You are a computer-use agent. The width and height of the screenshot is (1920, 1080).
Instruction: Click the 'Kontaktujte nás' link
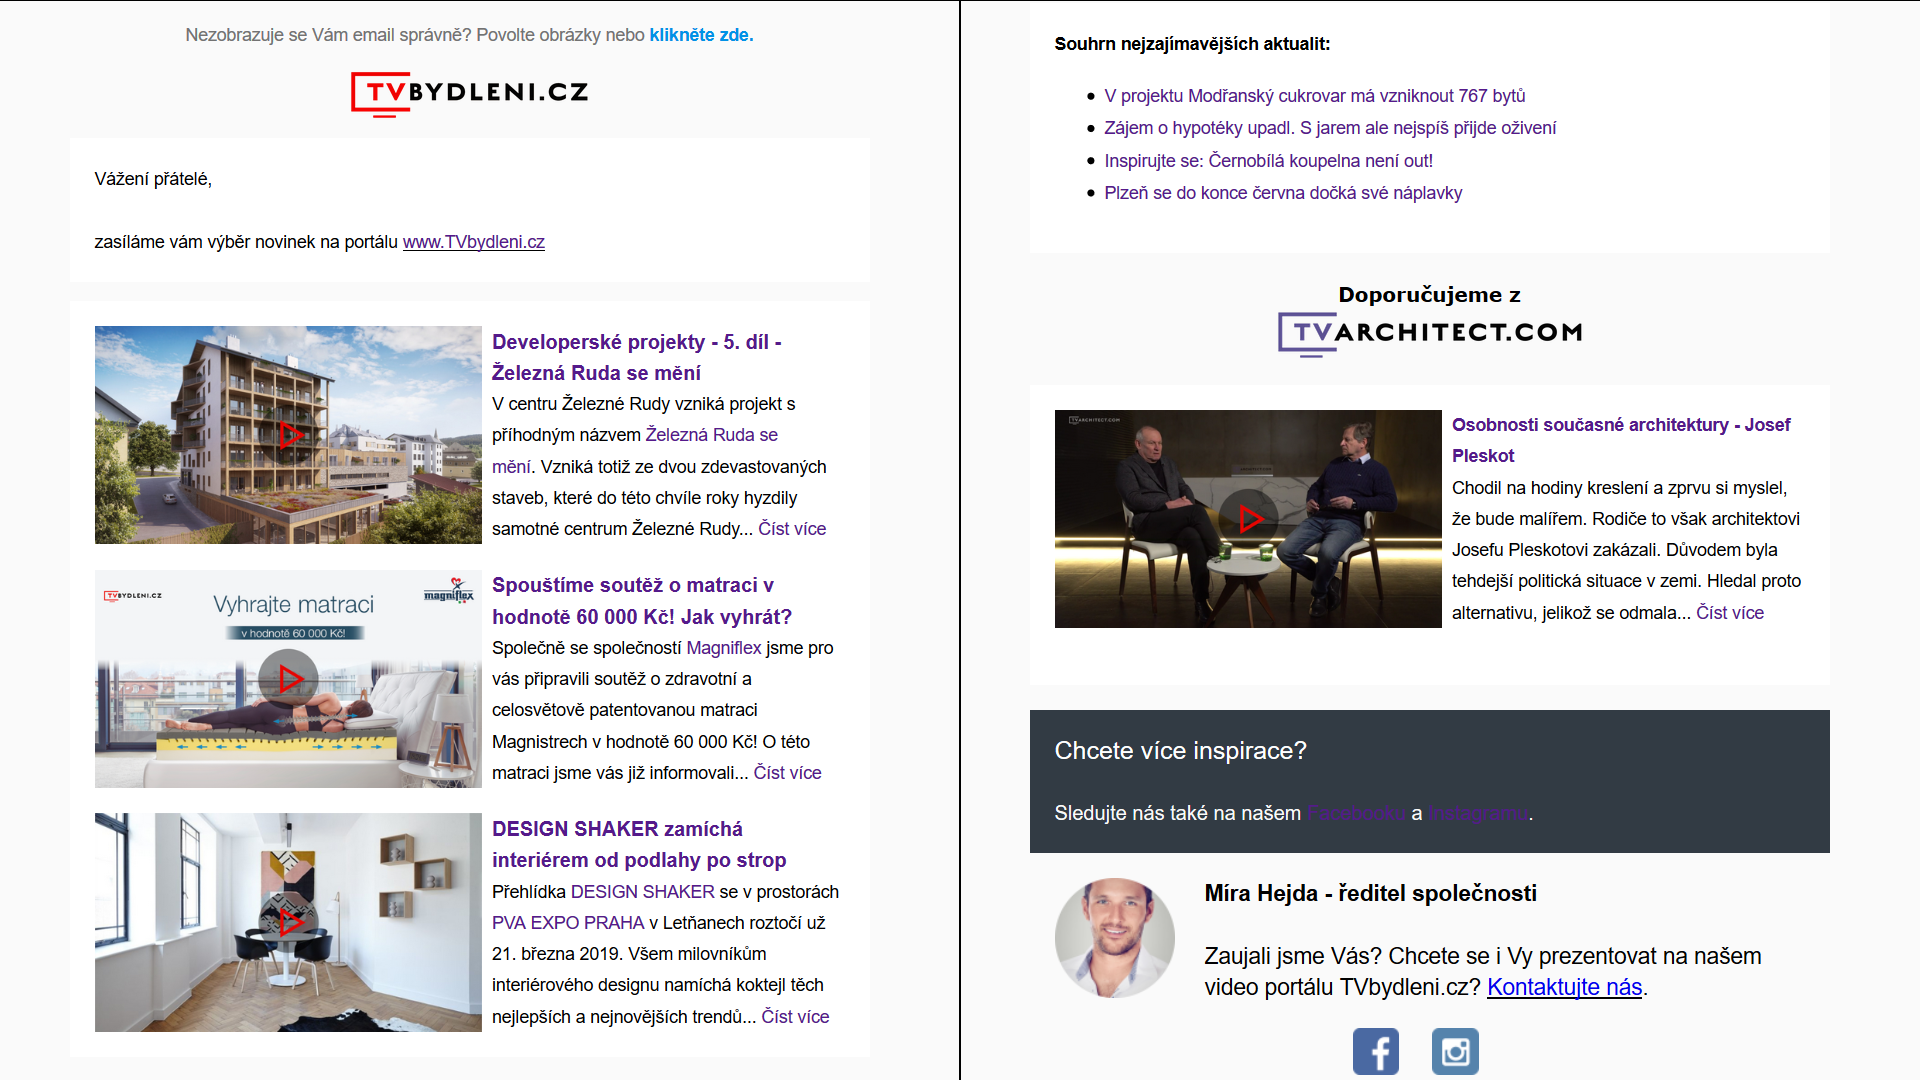pyautogui.click(x=1564, y=987)
